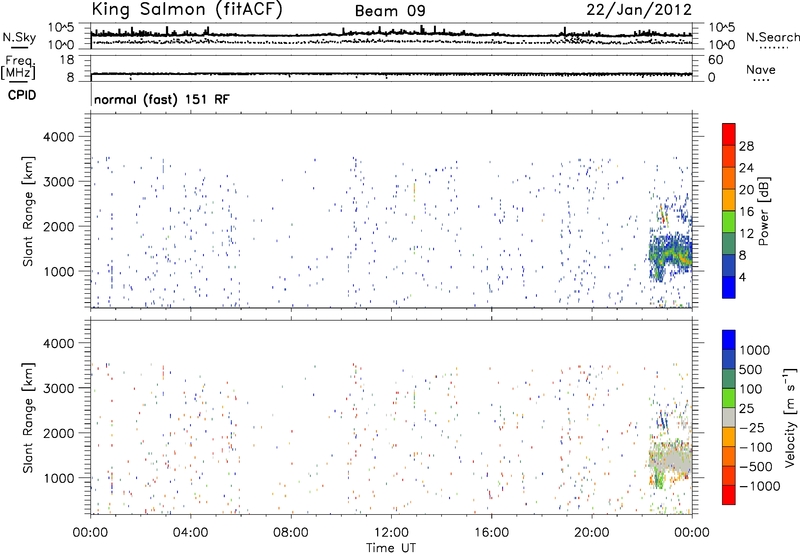Click the 'Velocity [m s-1]' color bar title
The width and height of the screenshot is (800, 554).
(x=790, y=417)
